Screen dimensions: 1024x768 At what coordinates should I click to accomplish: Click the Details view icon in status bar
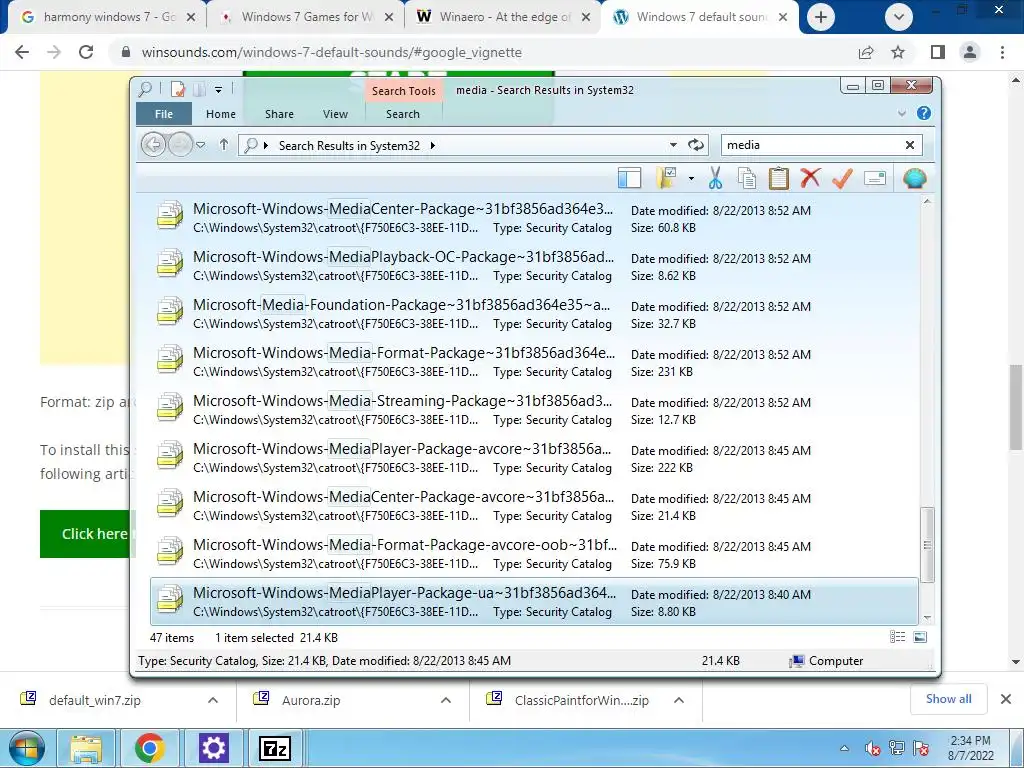(x=897, y=637)
